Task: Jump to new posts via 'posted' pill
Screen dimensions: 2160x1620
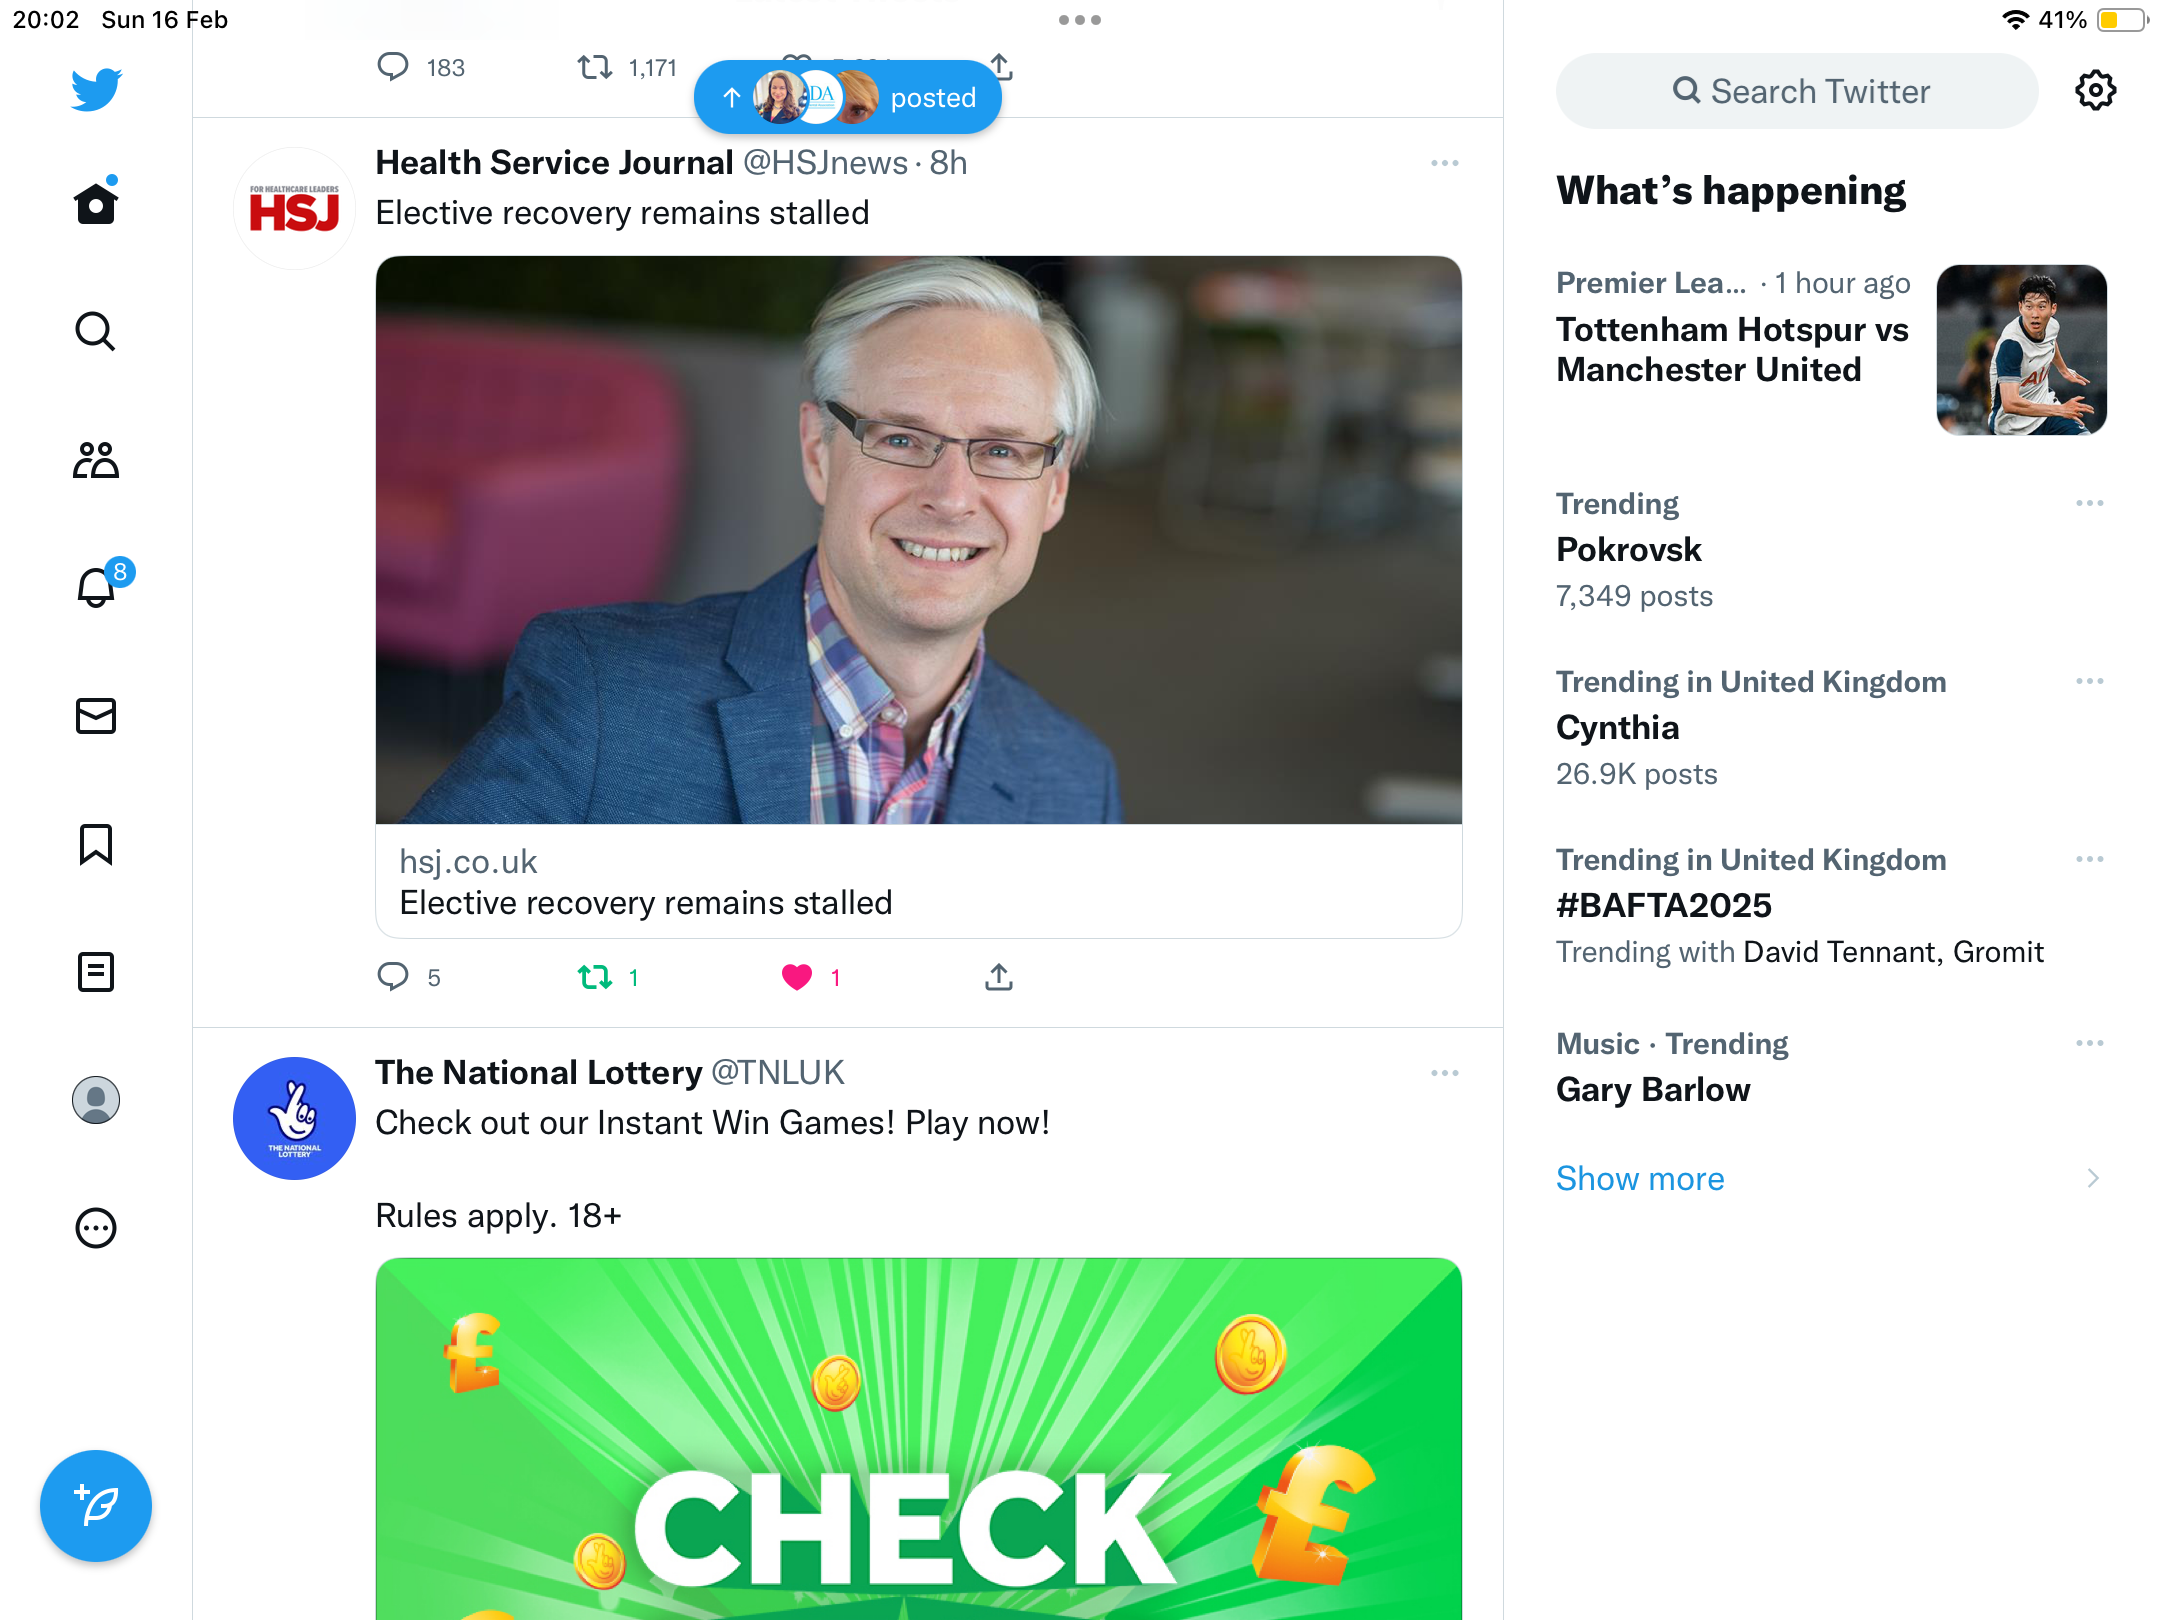Action: (847, 97)
